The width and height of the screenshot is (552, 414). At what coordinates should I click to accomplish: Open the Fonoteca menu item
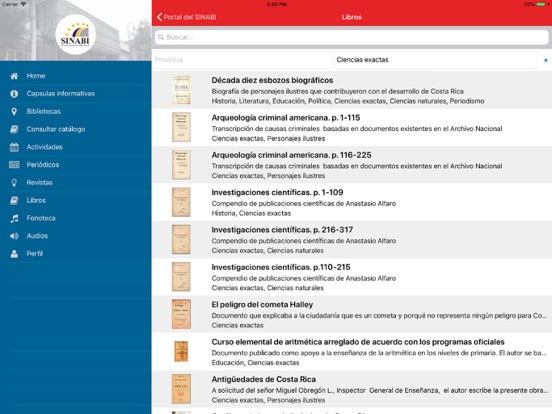[76, 218]
